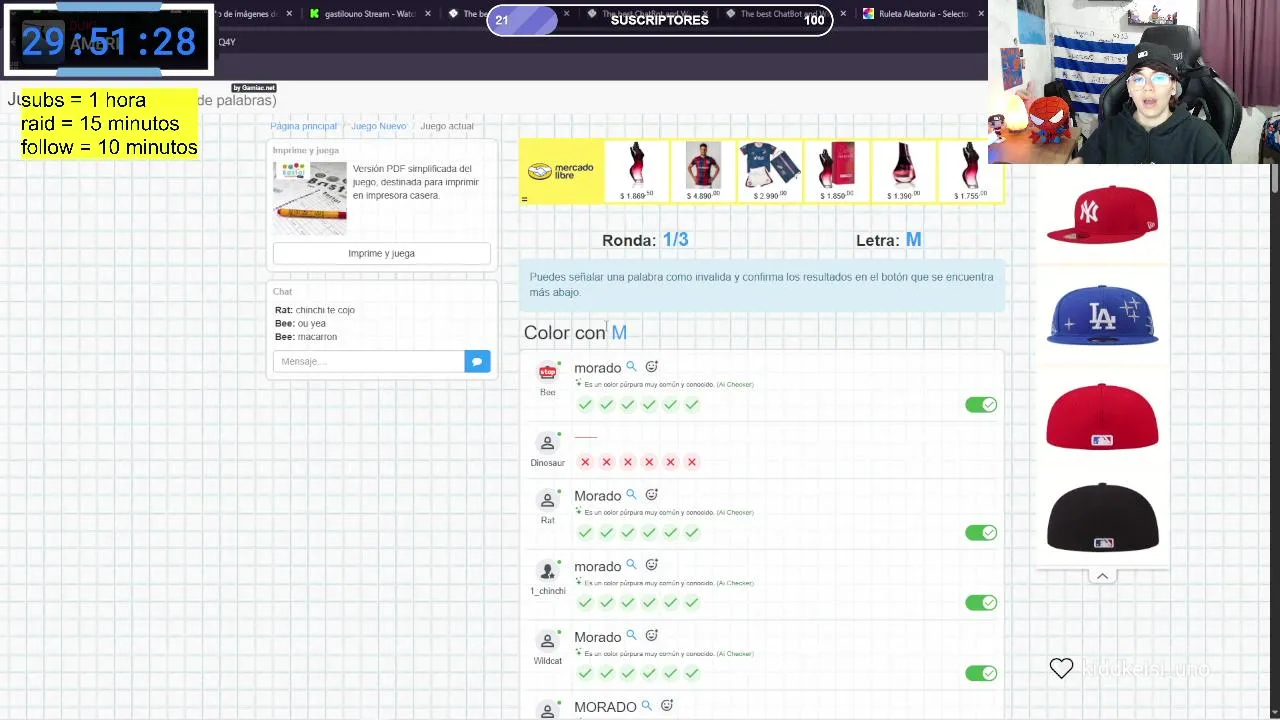Viewport: 1280px width, 720px height.
Task: Toggle validity switch for Wildcat's Morado
Action: (x=981, y=673)
